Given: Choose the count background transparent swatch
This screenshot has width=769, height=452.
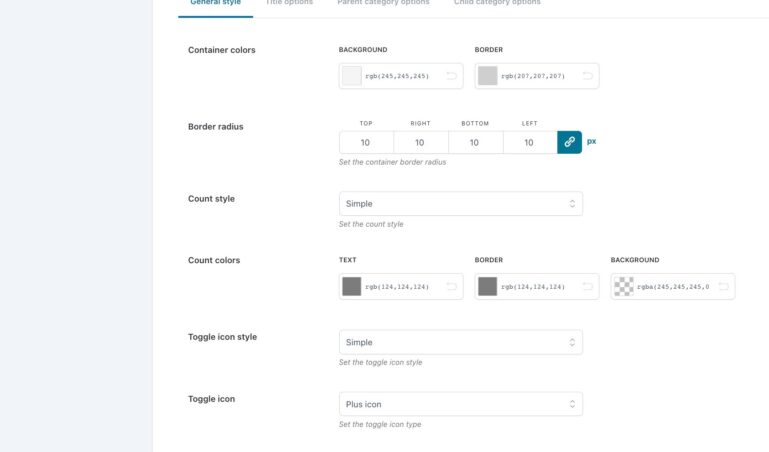Looking at the screenshot, I should pyautogui.click(x=623, y=287).
